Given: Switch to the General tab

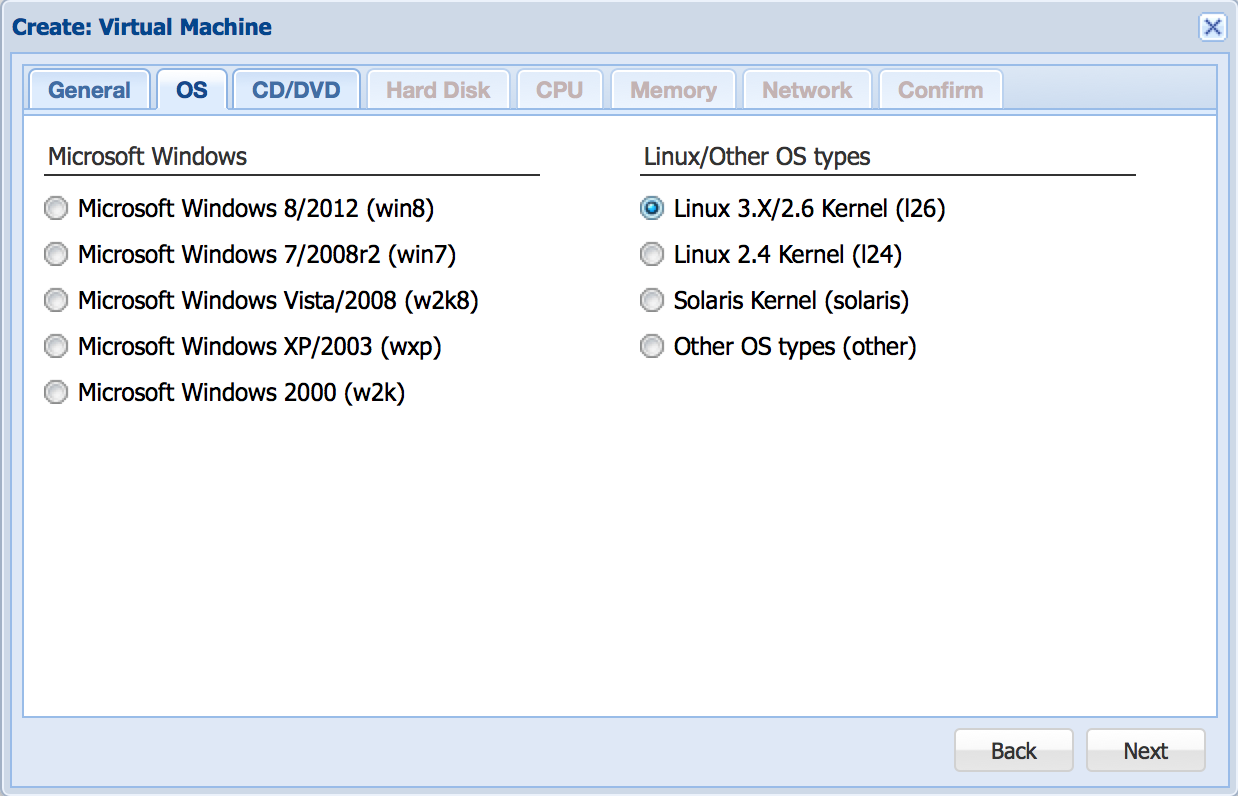Looking at the screenshot, I should tap(89, 90).
